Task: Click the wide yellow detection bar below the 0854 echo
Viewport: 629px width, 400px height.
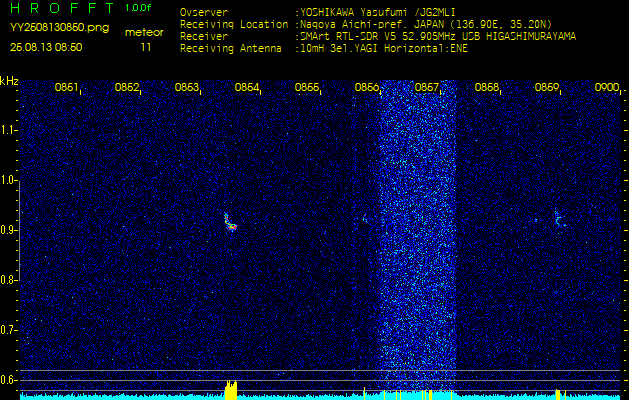Action: [231, 390]
